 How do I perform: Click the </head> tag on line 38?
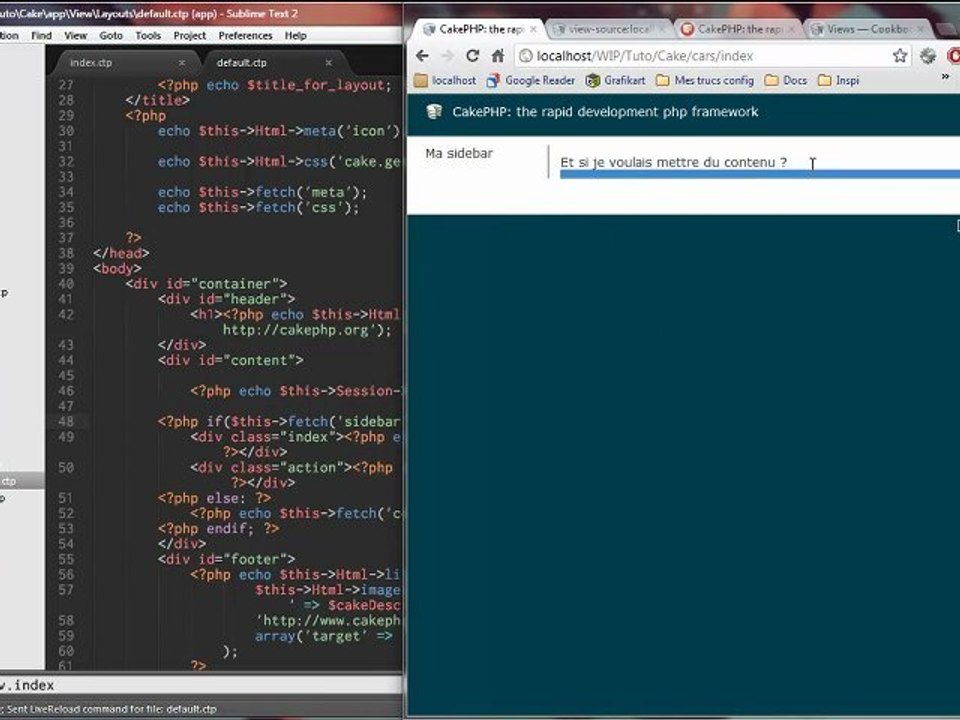[x=121, y=253]
